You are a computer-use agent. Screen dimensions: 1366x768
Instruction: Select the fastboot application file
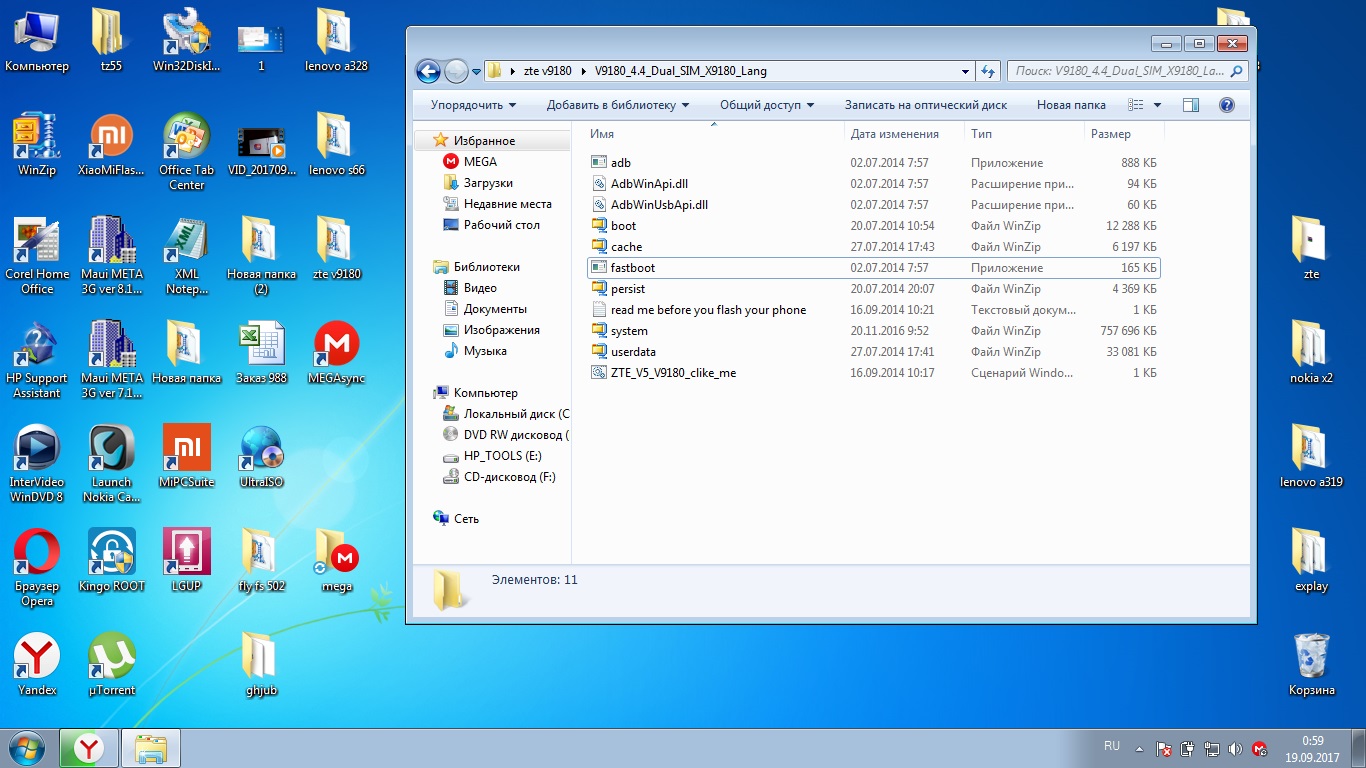click(632, 268)
